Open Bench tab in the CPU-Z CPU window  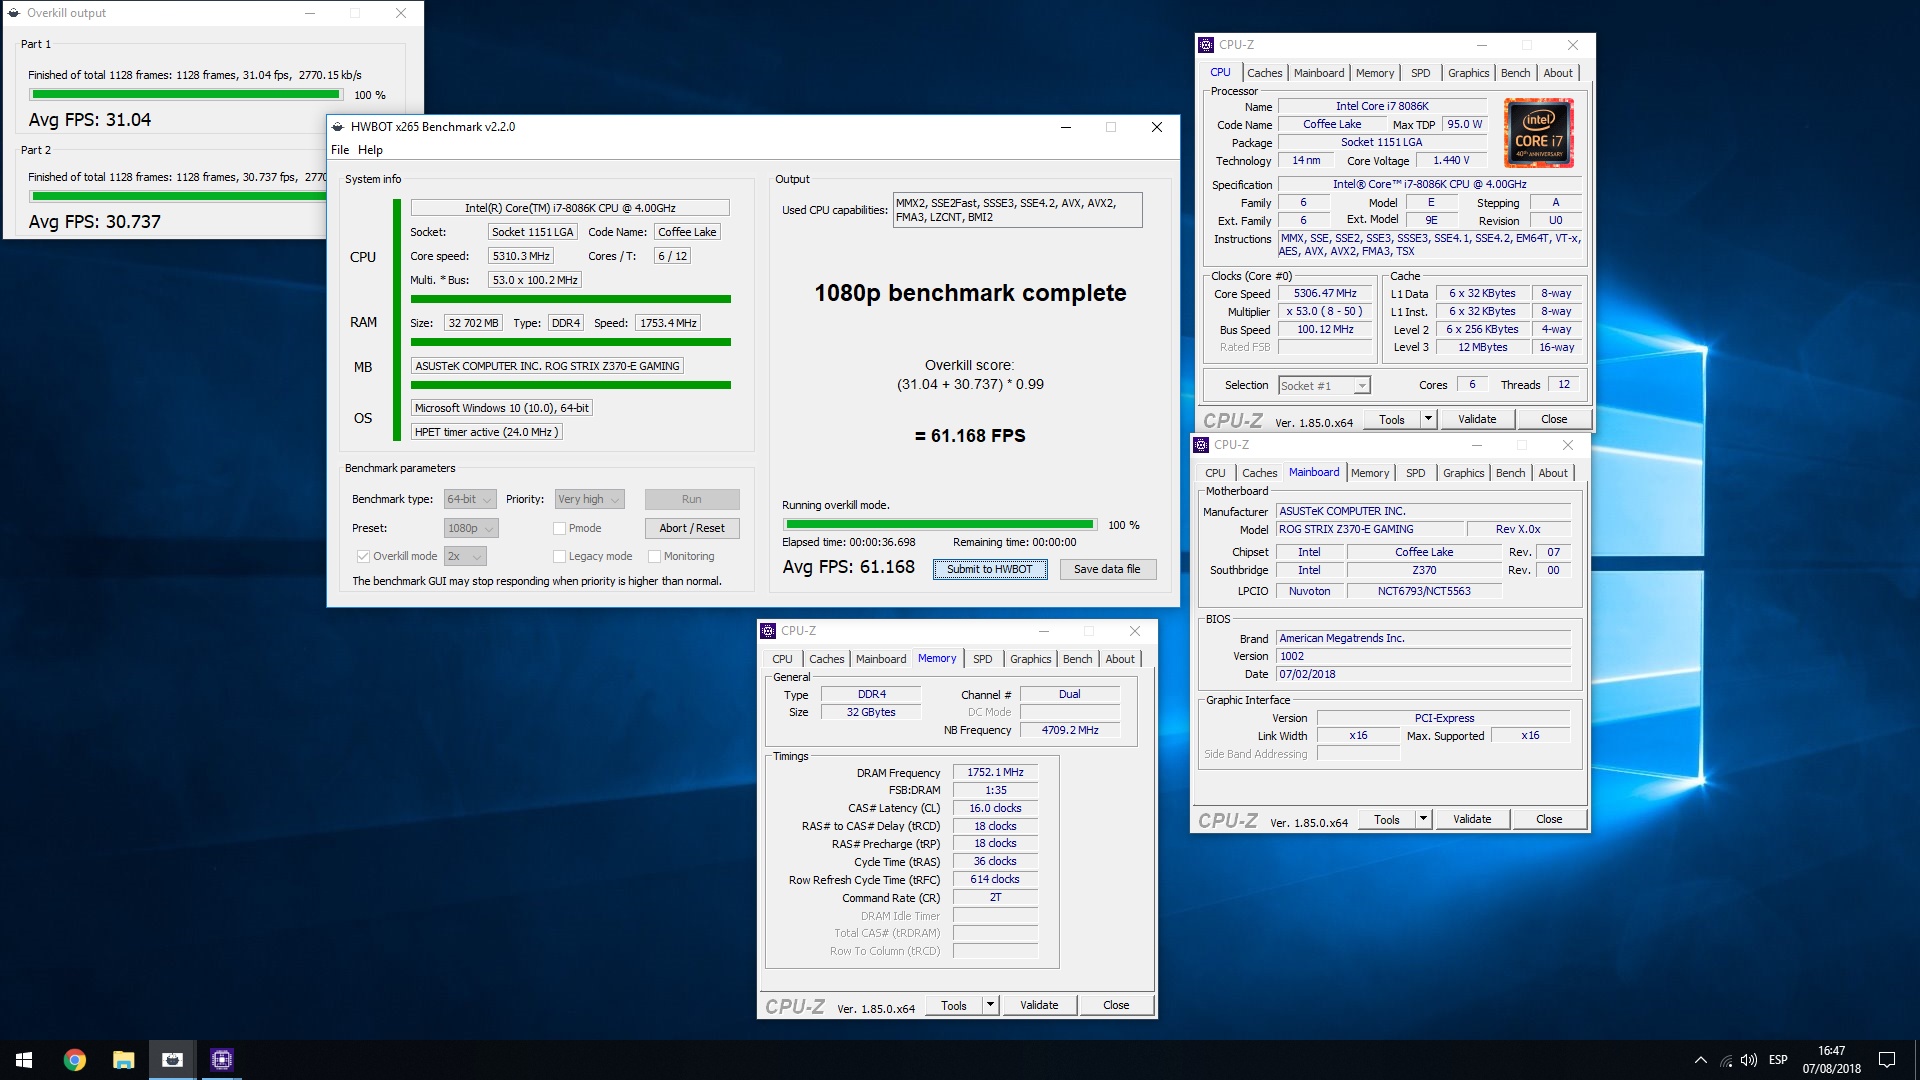point(1515,73)
